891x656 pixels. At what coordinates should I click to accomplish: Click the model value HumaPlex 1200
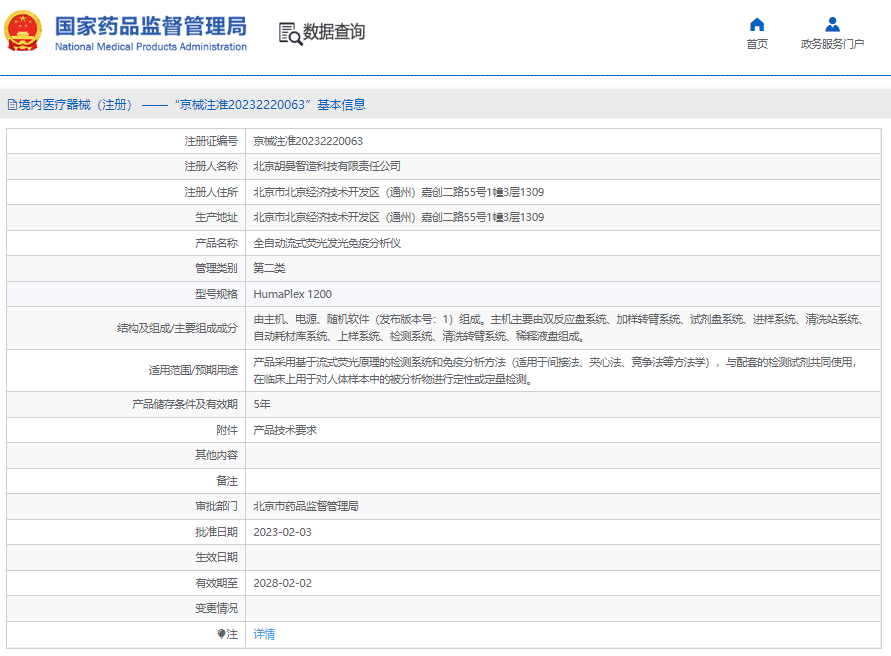293,294
